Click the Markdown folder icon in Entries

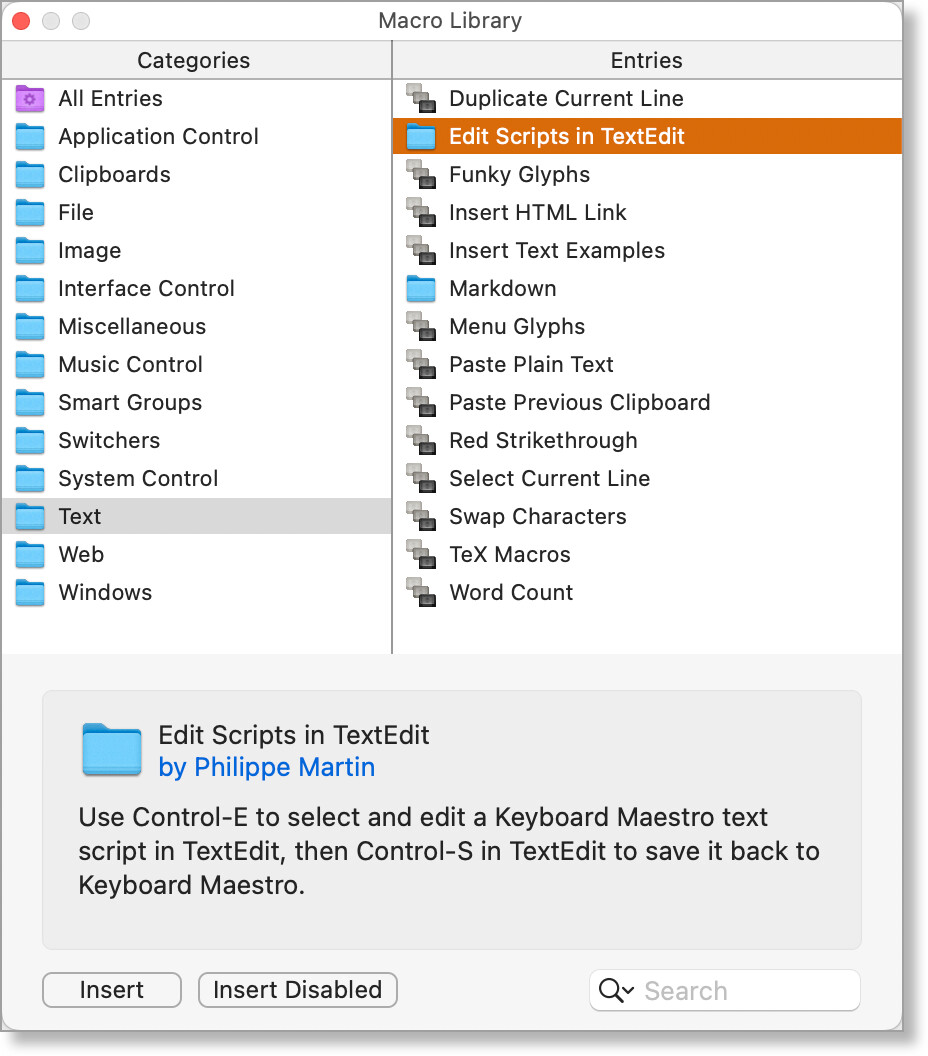pyautogui.click(x=421, y=288)
